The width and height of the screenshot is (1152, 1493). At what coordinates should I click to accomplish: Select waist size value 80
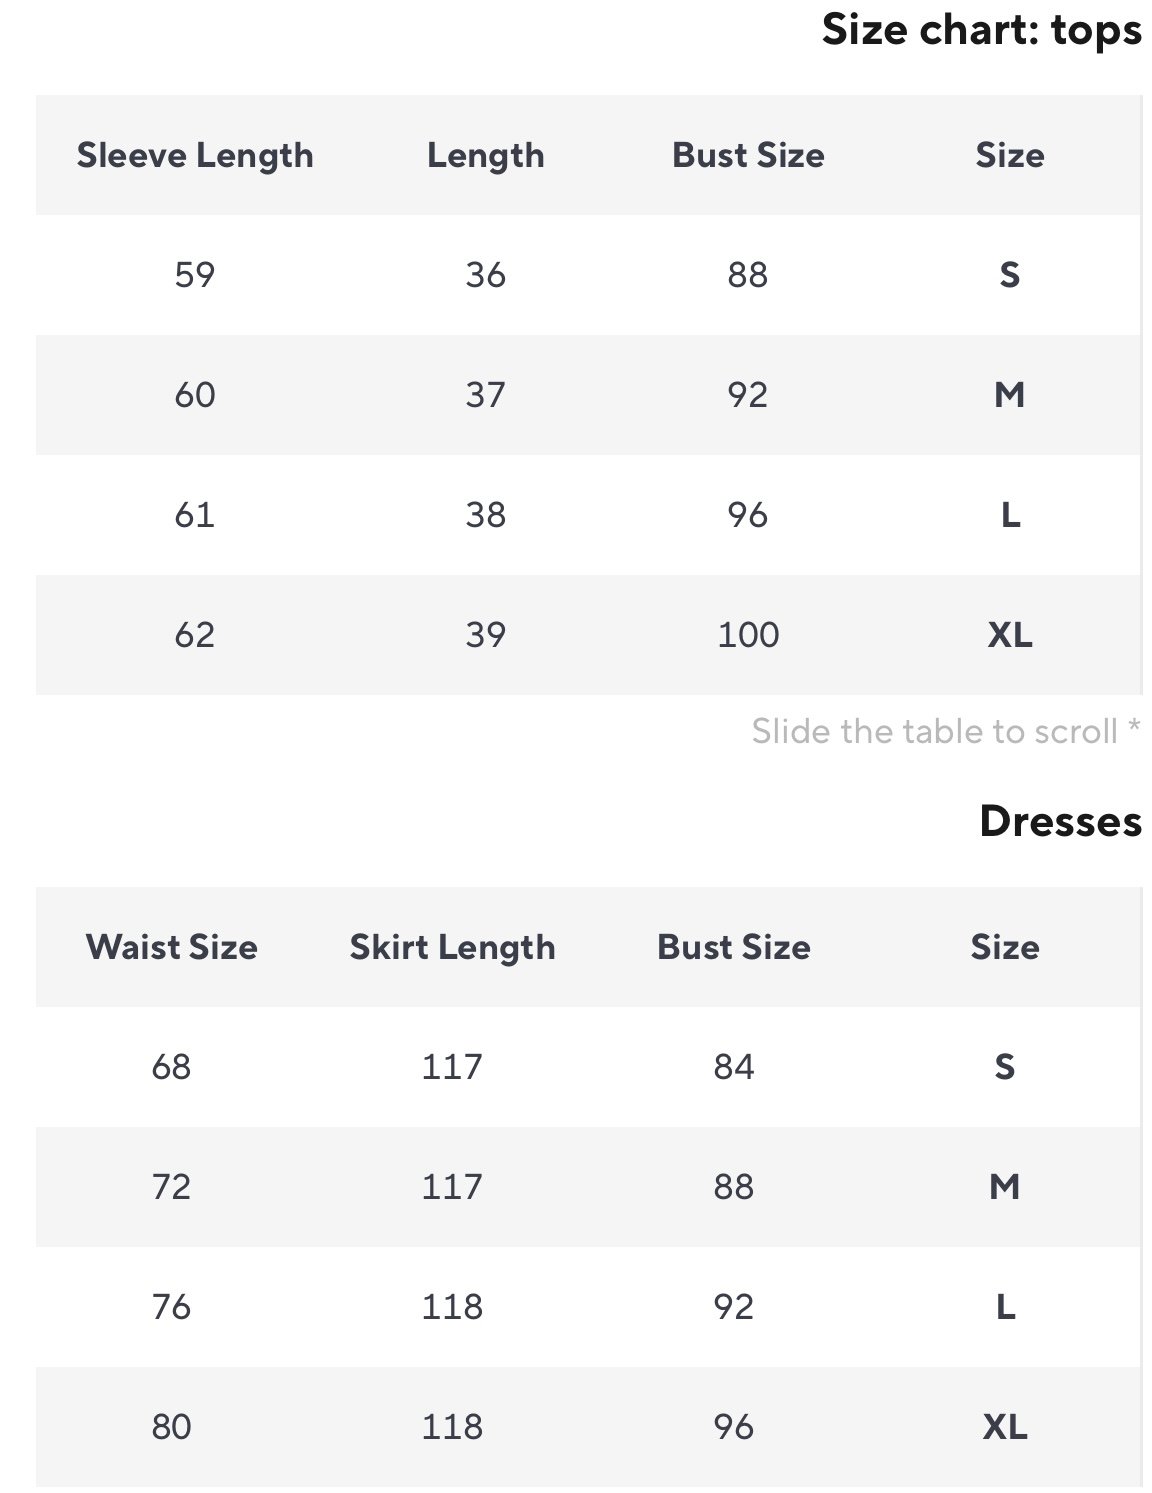click(172, 1427)
